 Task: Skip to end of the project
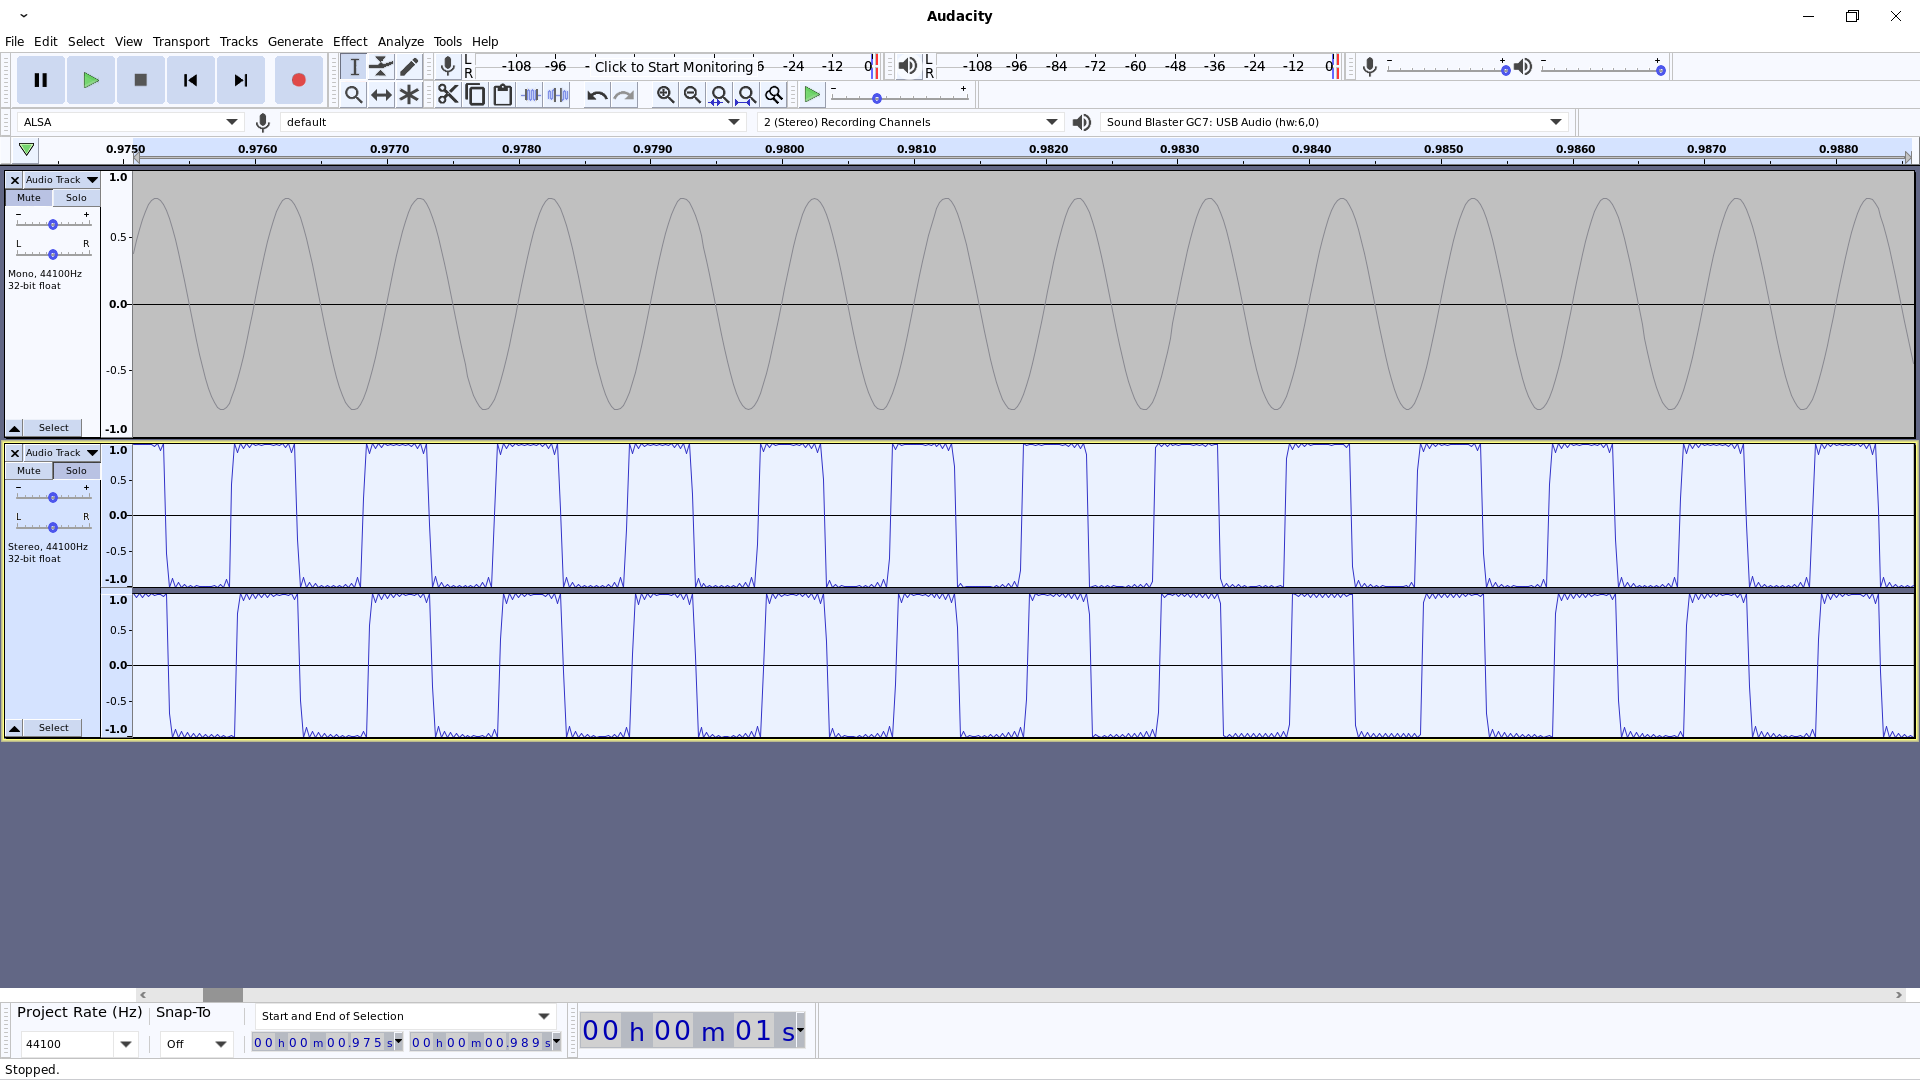pos(241,80)
